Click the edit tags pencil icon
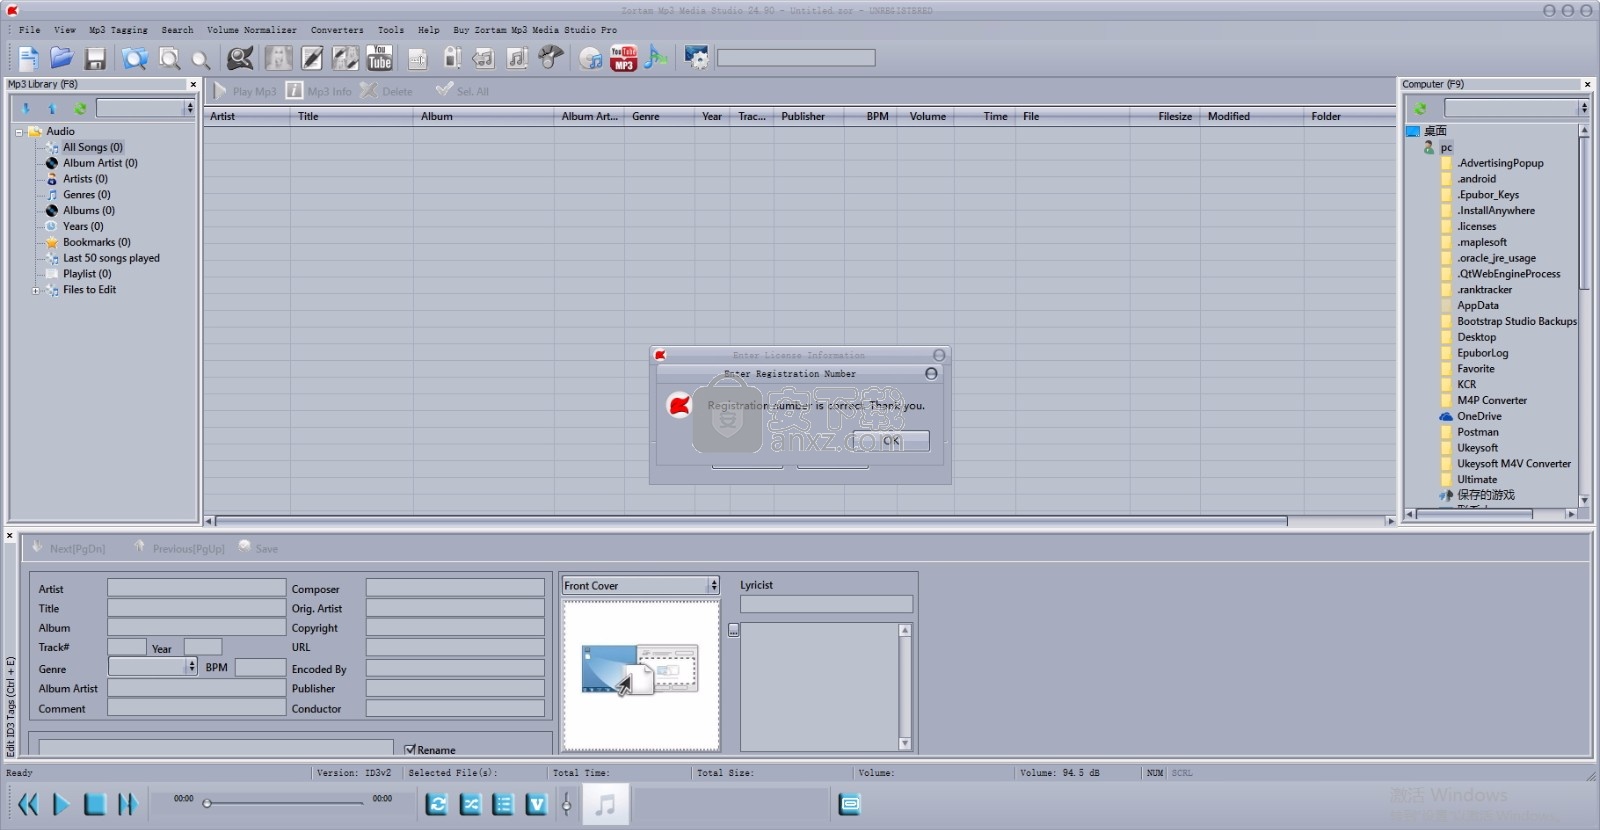The height and width of the screenshot is (830, 1600). pyautogui.click(x=312, y=58)
